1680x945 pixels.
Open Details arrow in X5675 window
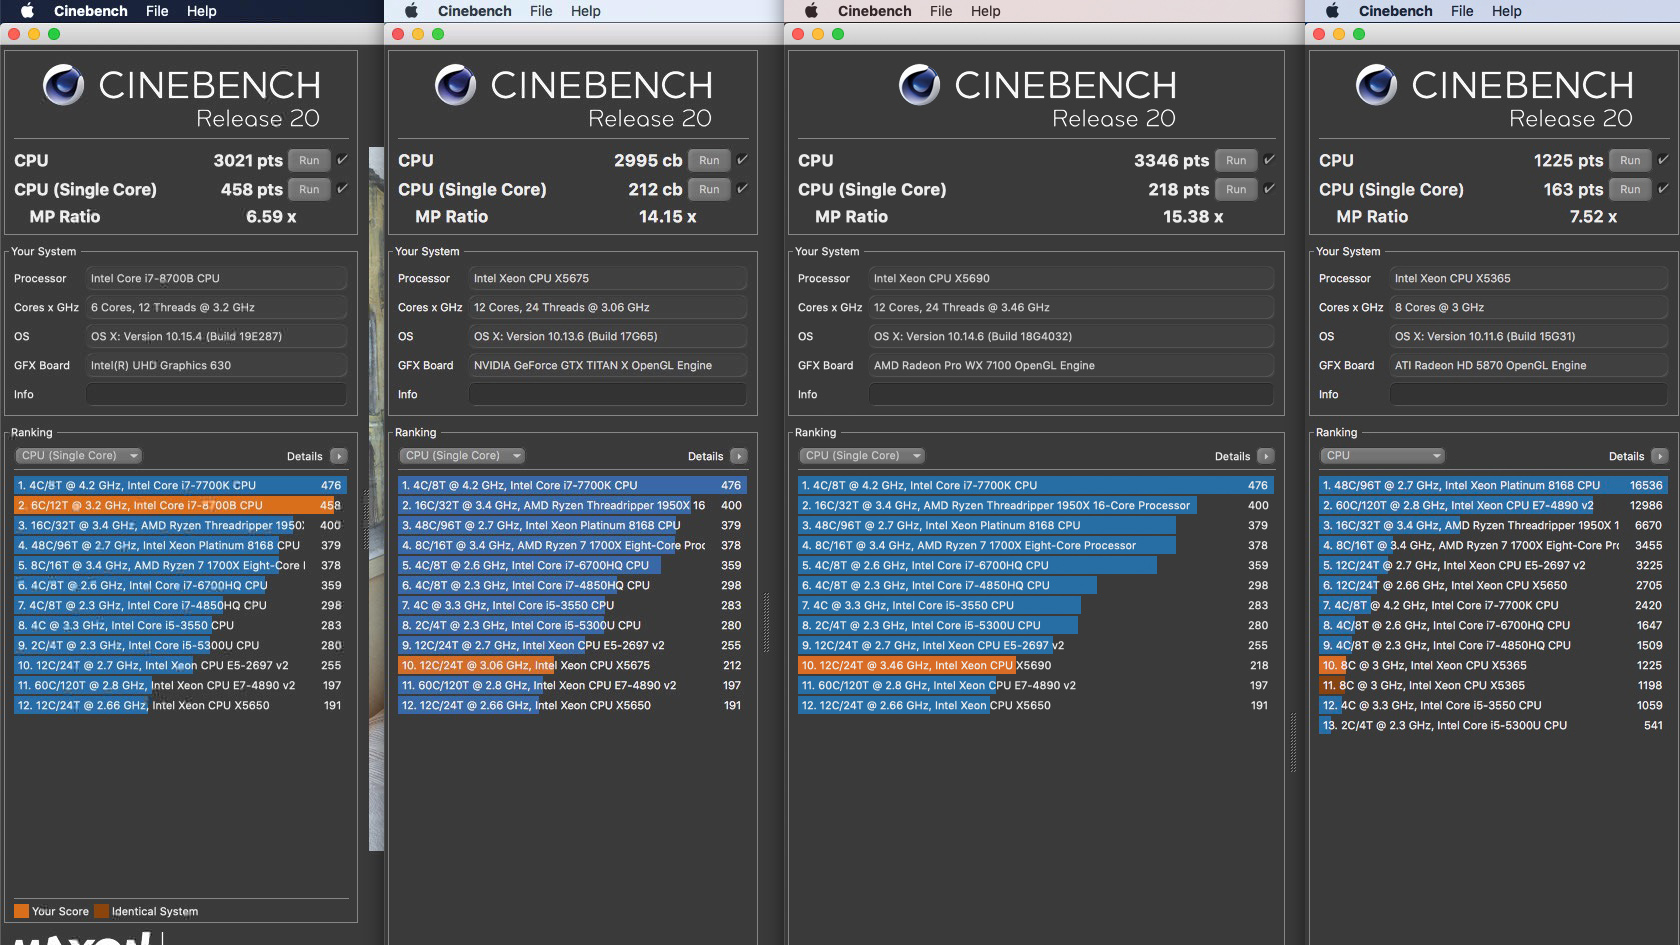point(739,456)
